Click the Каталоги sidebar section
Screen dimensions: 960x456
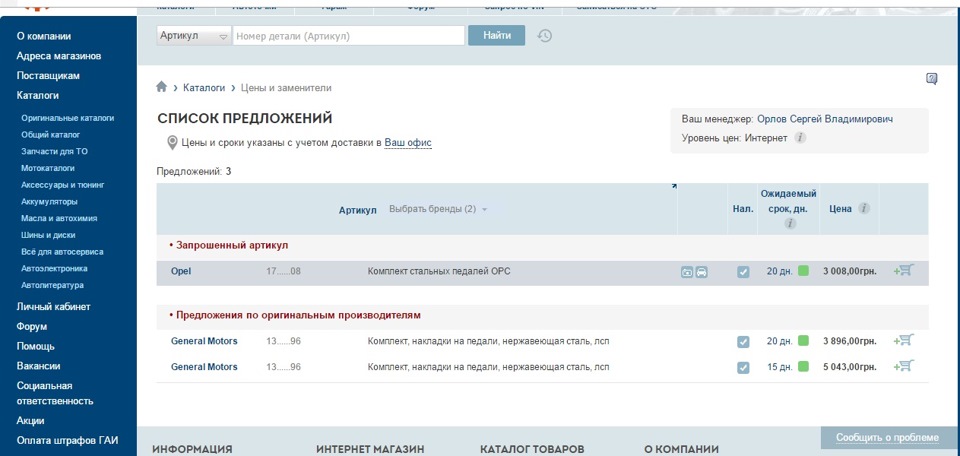coord(37,95)
